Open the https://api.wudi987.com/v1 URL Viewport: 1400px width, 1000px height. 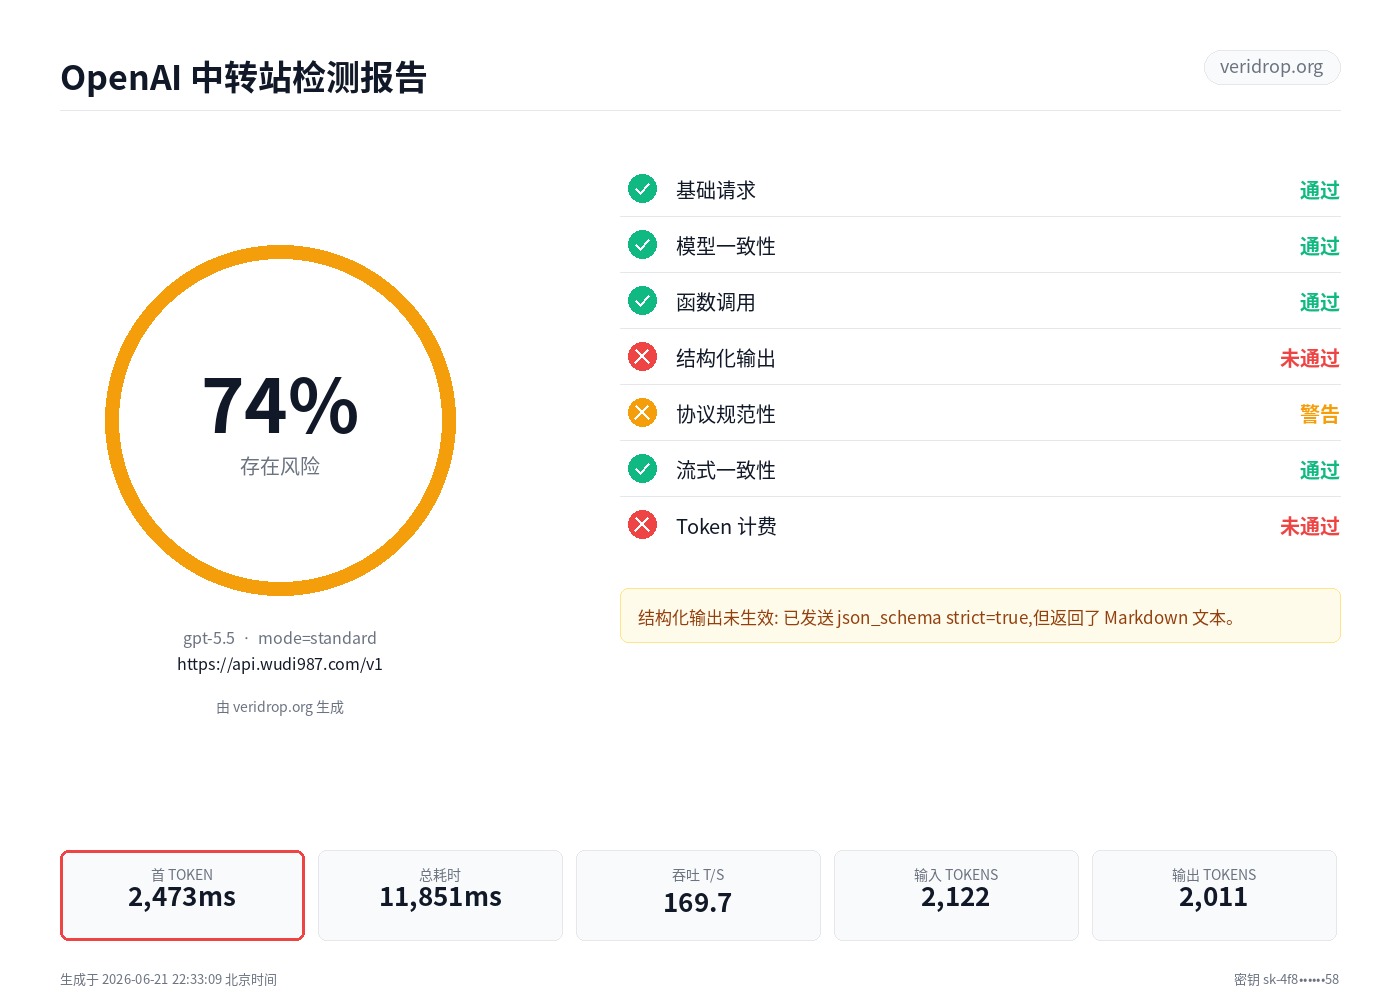point(280,664)
